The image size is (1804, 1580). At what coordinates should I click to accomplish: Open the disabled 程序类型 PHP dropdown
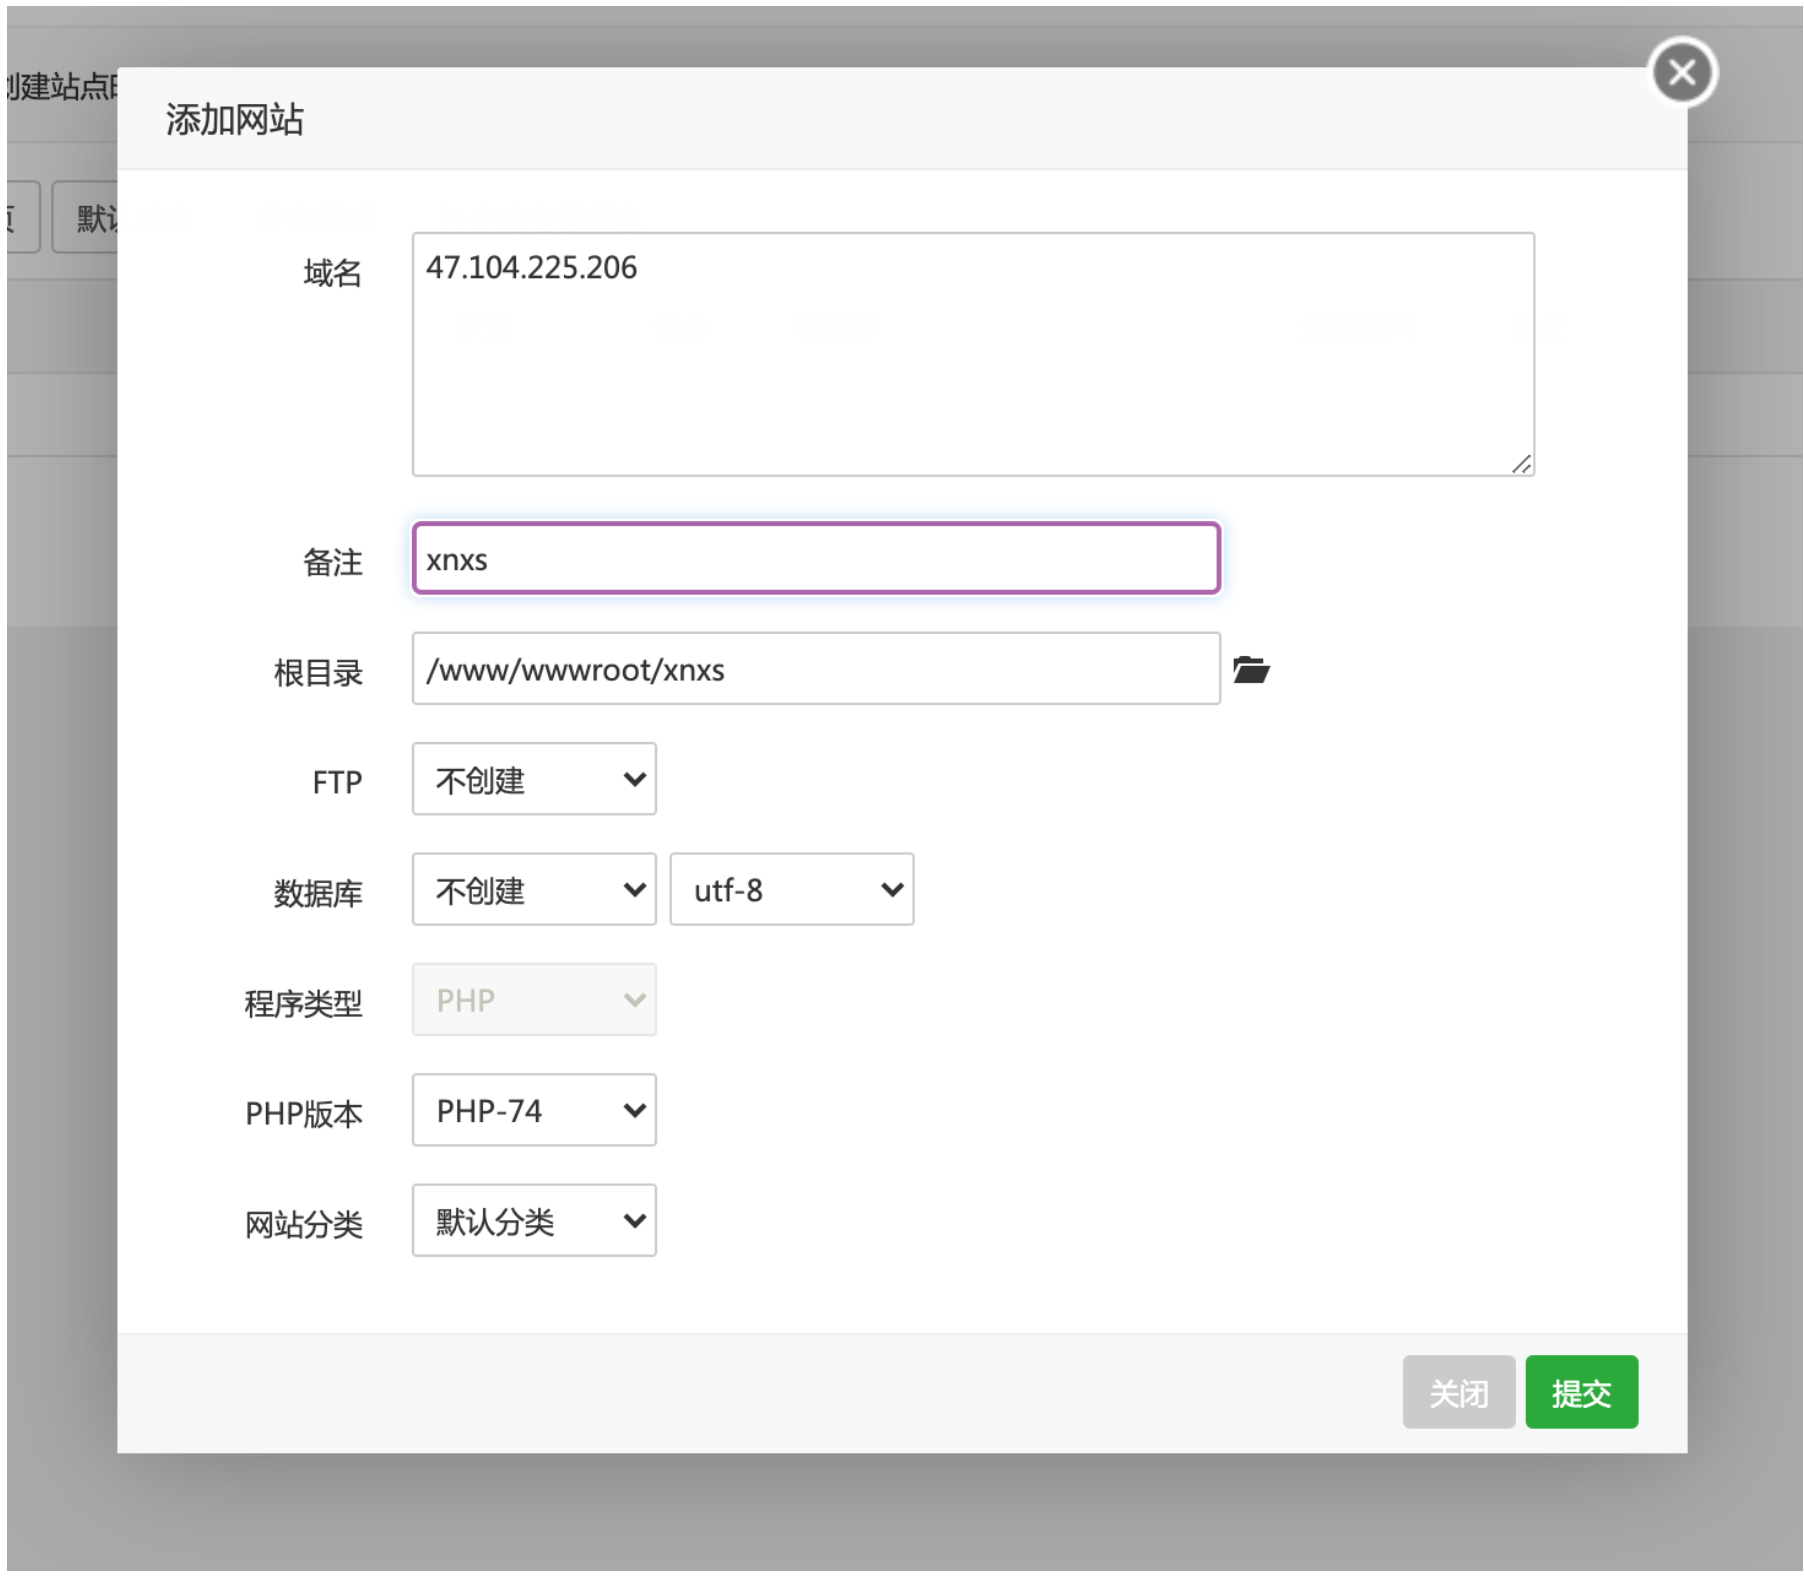(534, 1000)
